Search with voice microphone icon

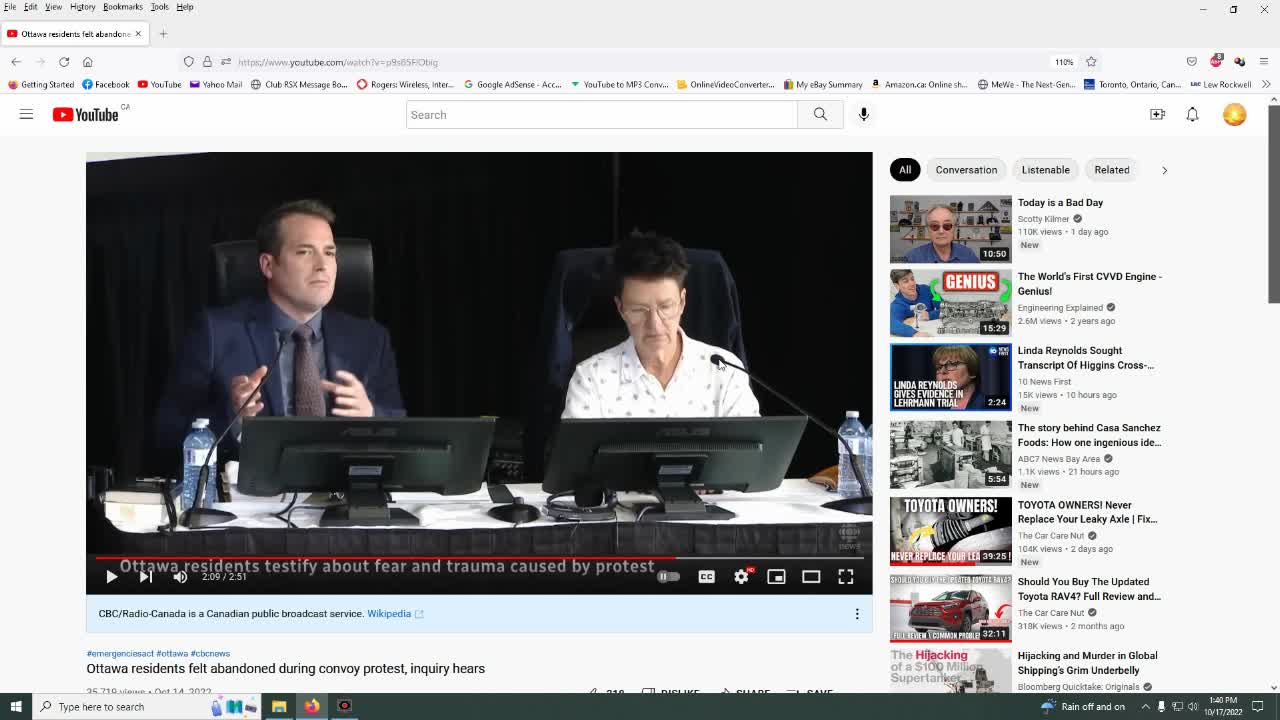click(864, 115)
